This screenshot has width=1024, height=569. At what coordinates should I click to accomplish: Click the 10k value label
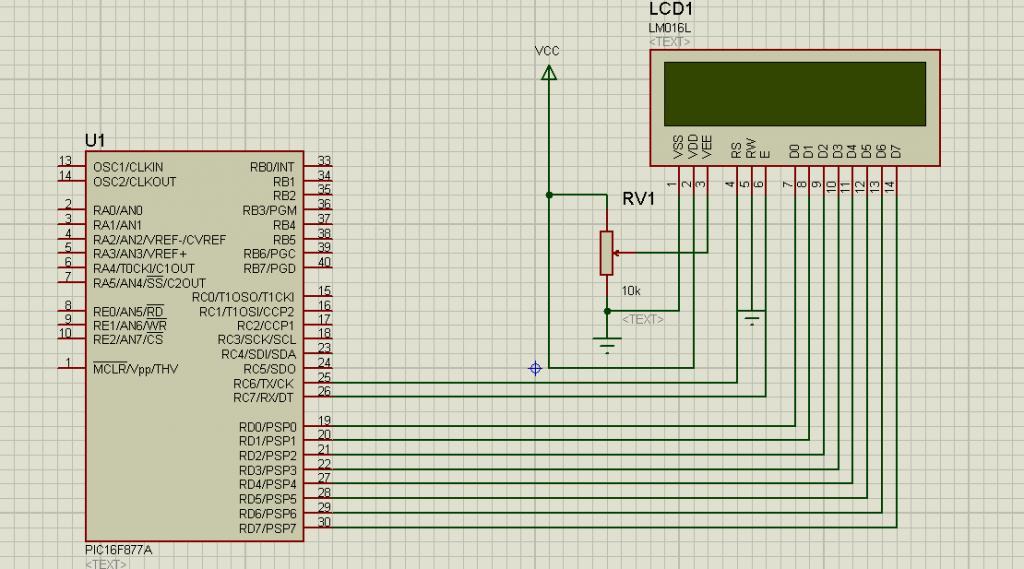click(x=631, y=291)
